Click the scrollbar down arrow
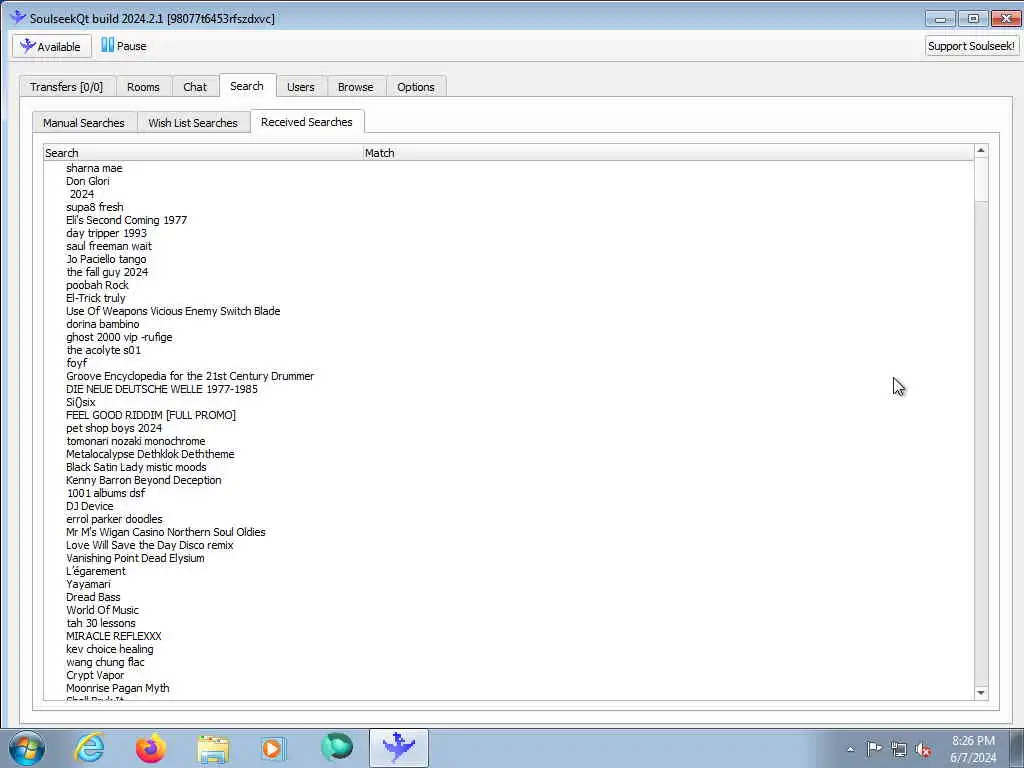 pos(980,693)
